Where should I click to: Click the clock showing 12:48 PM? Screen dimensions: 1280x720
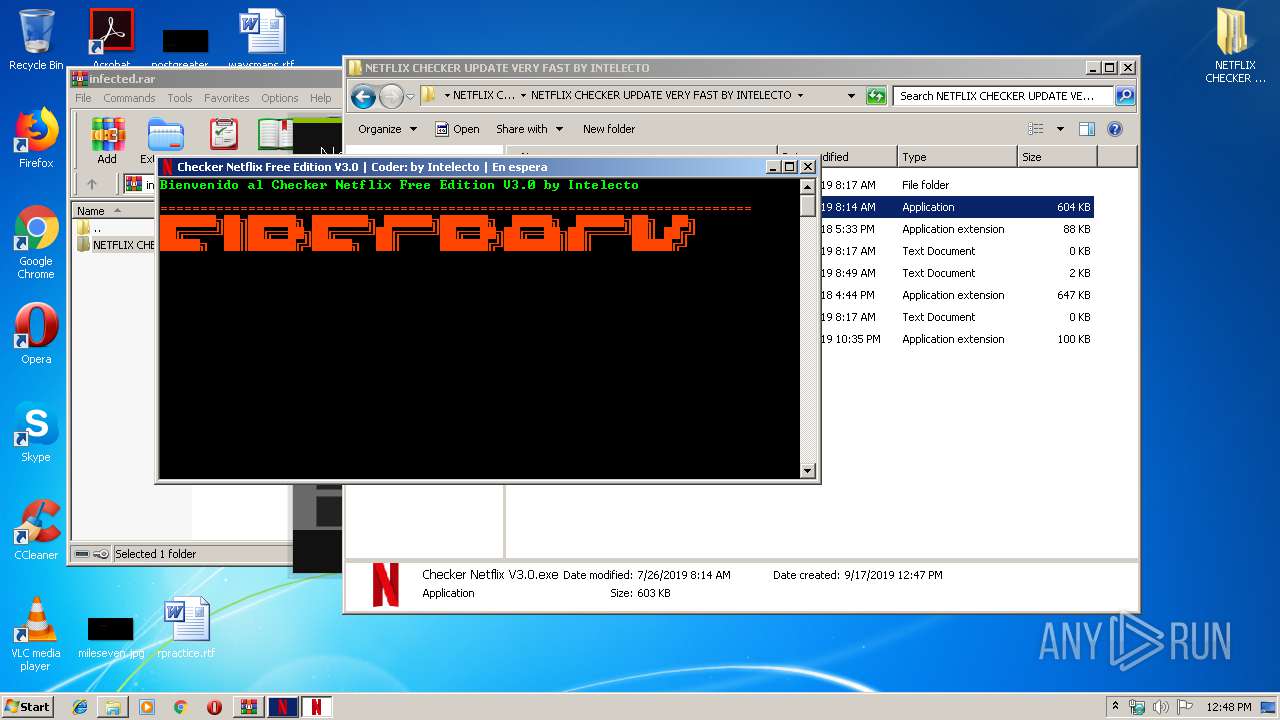pyautogui.click(x=1228, y=707)
